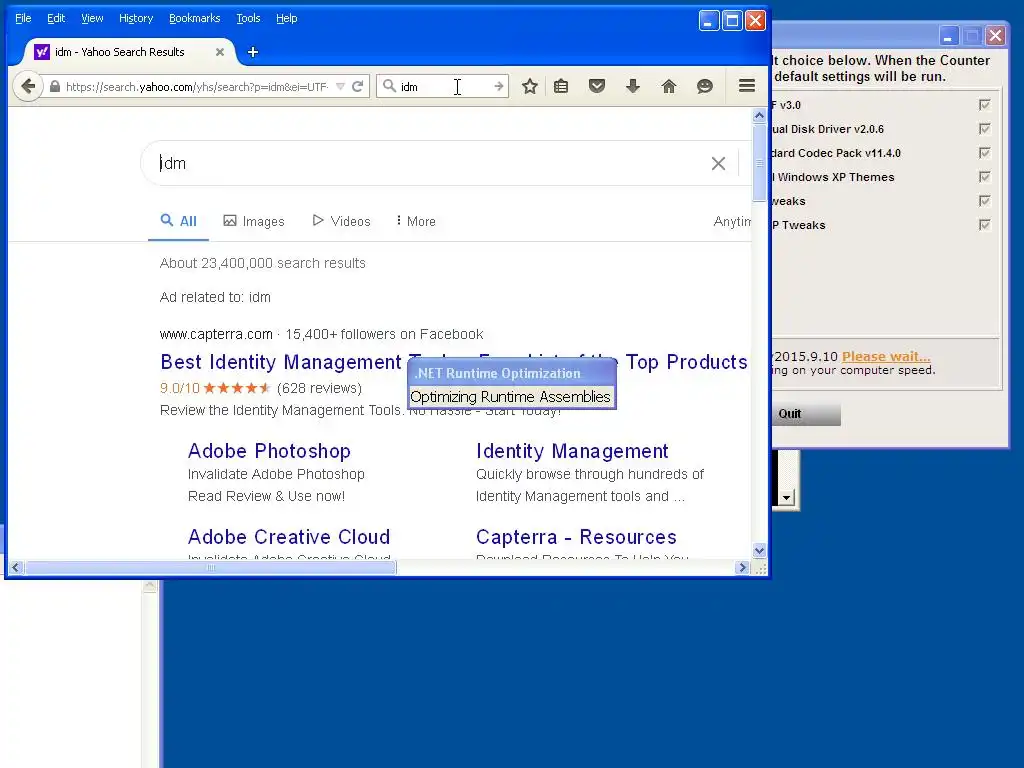Click the .NET Runtime Optimization popup title

coord(497,374)
